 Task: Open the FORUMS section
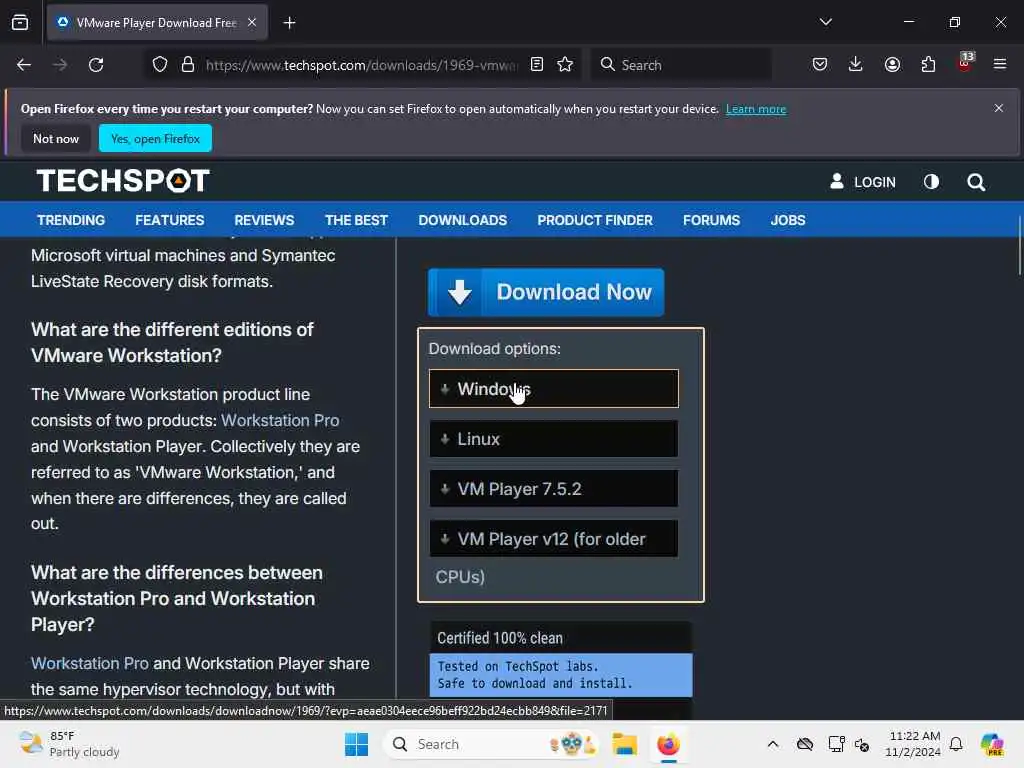(712, 220)
